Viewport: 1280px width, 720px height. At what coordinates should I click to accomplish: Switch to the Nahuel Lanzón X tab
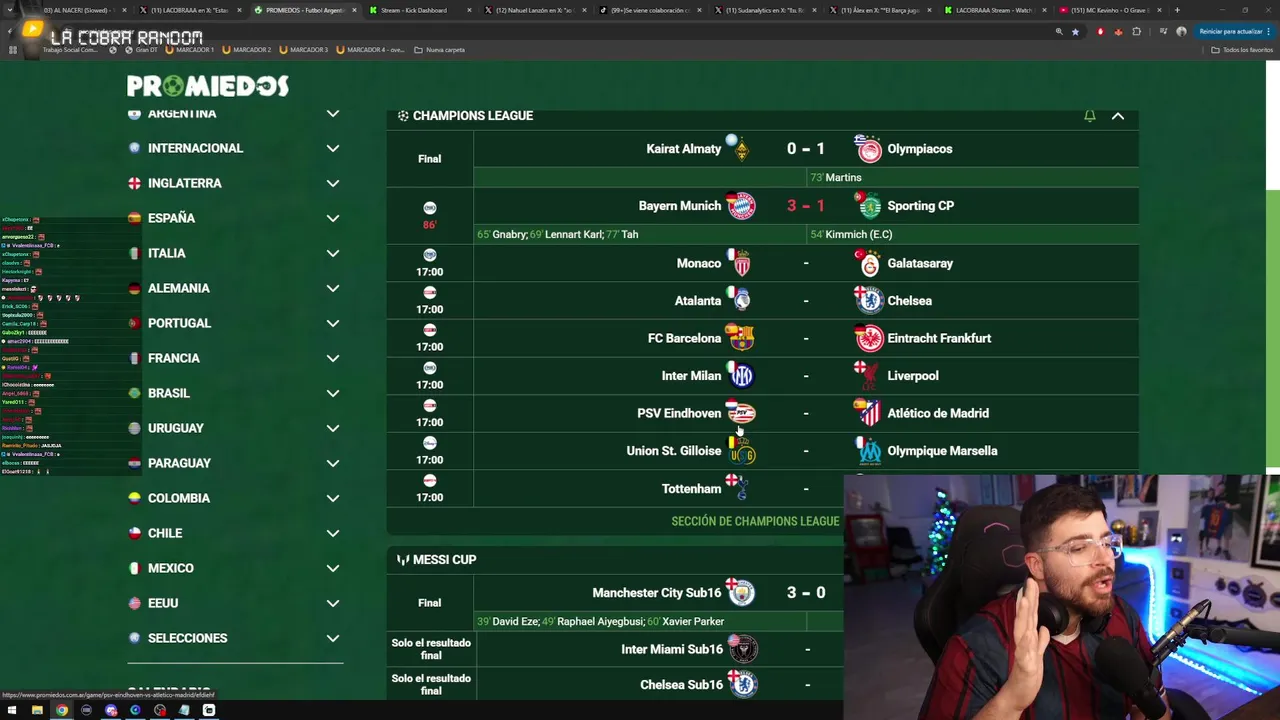tap(536, 10)
